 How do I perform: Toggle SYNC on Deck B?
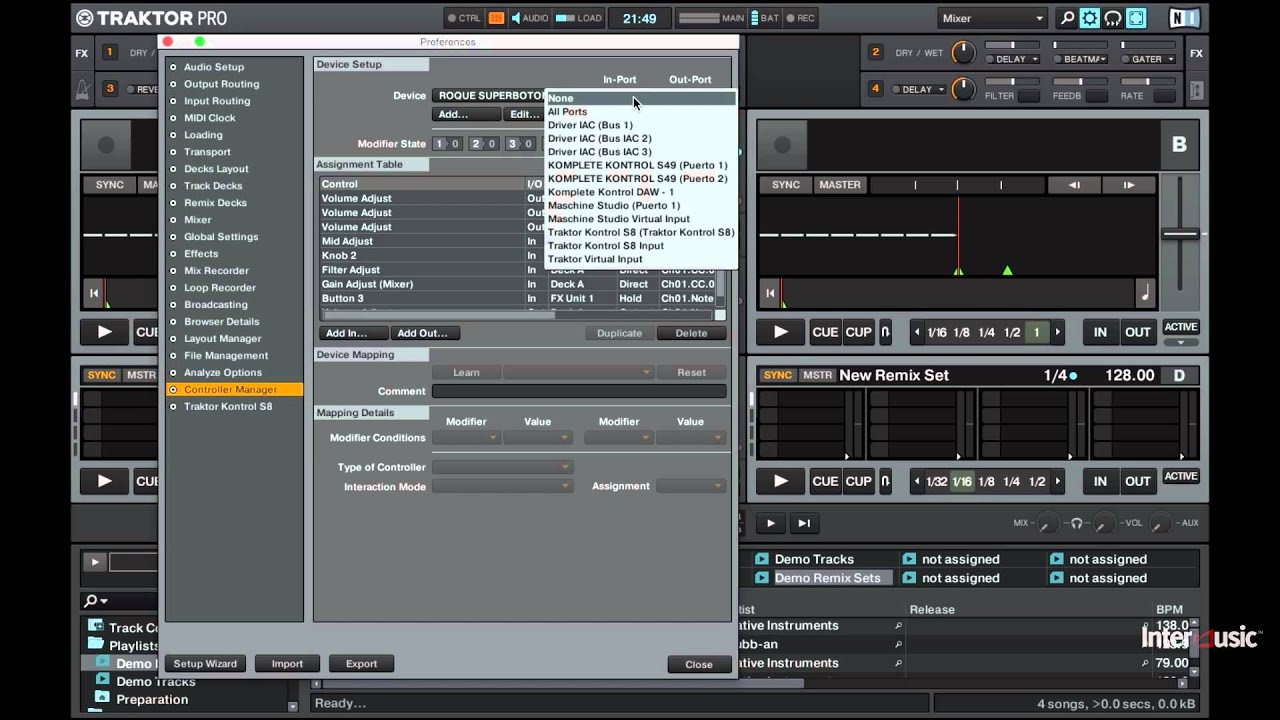(x=786, y=185)
